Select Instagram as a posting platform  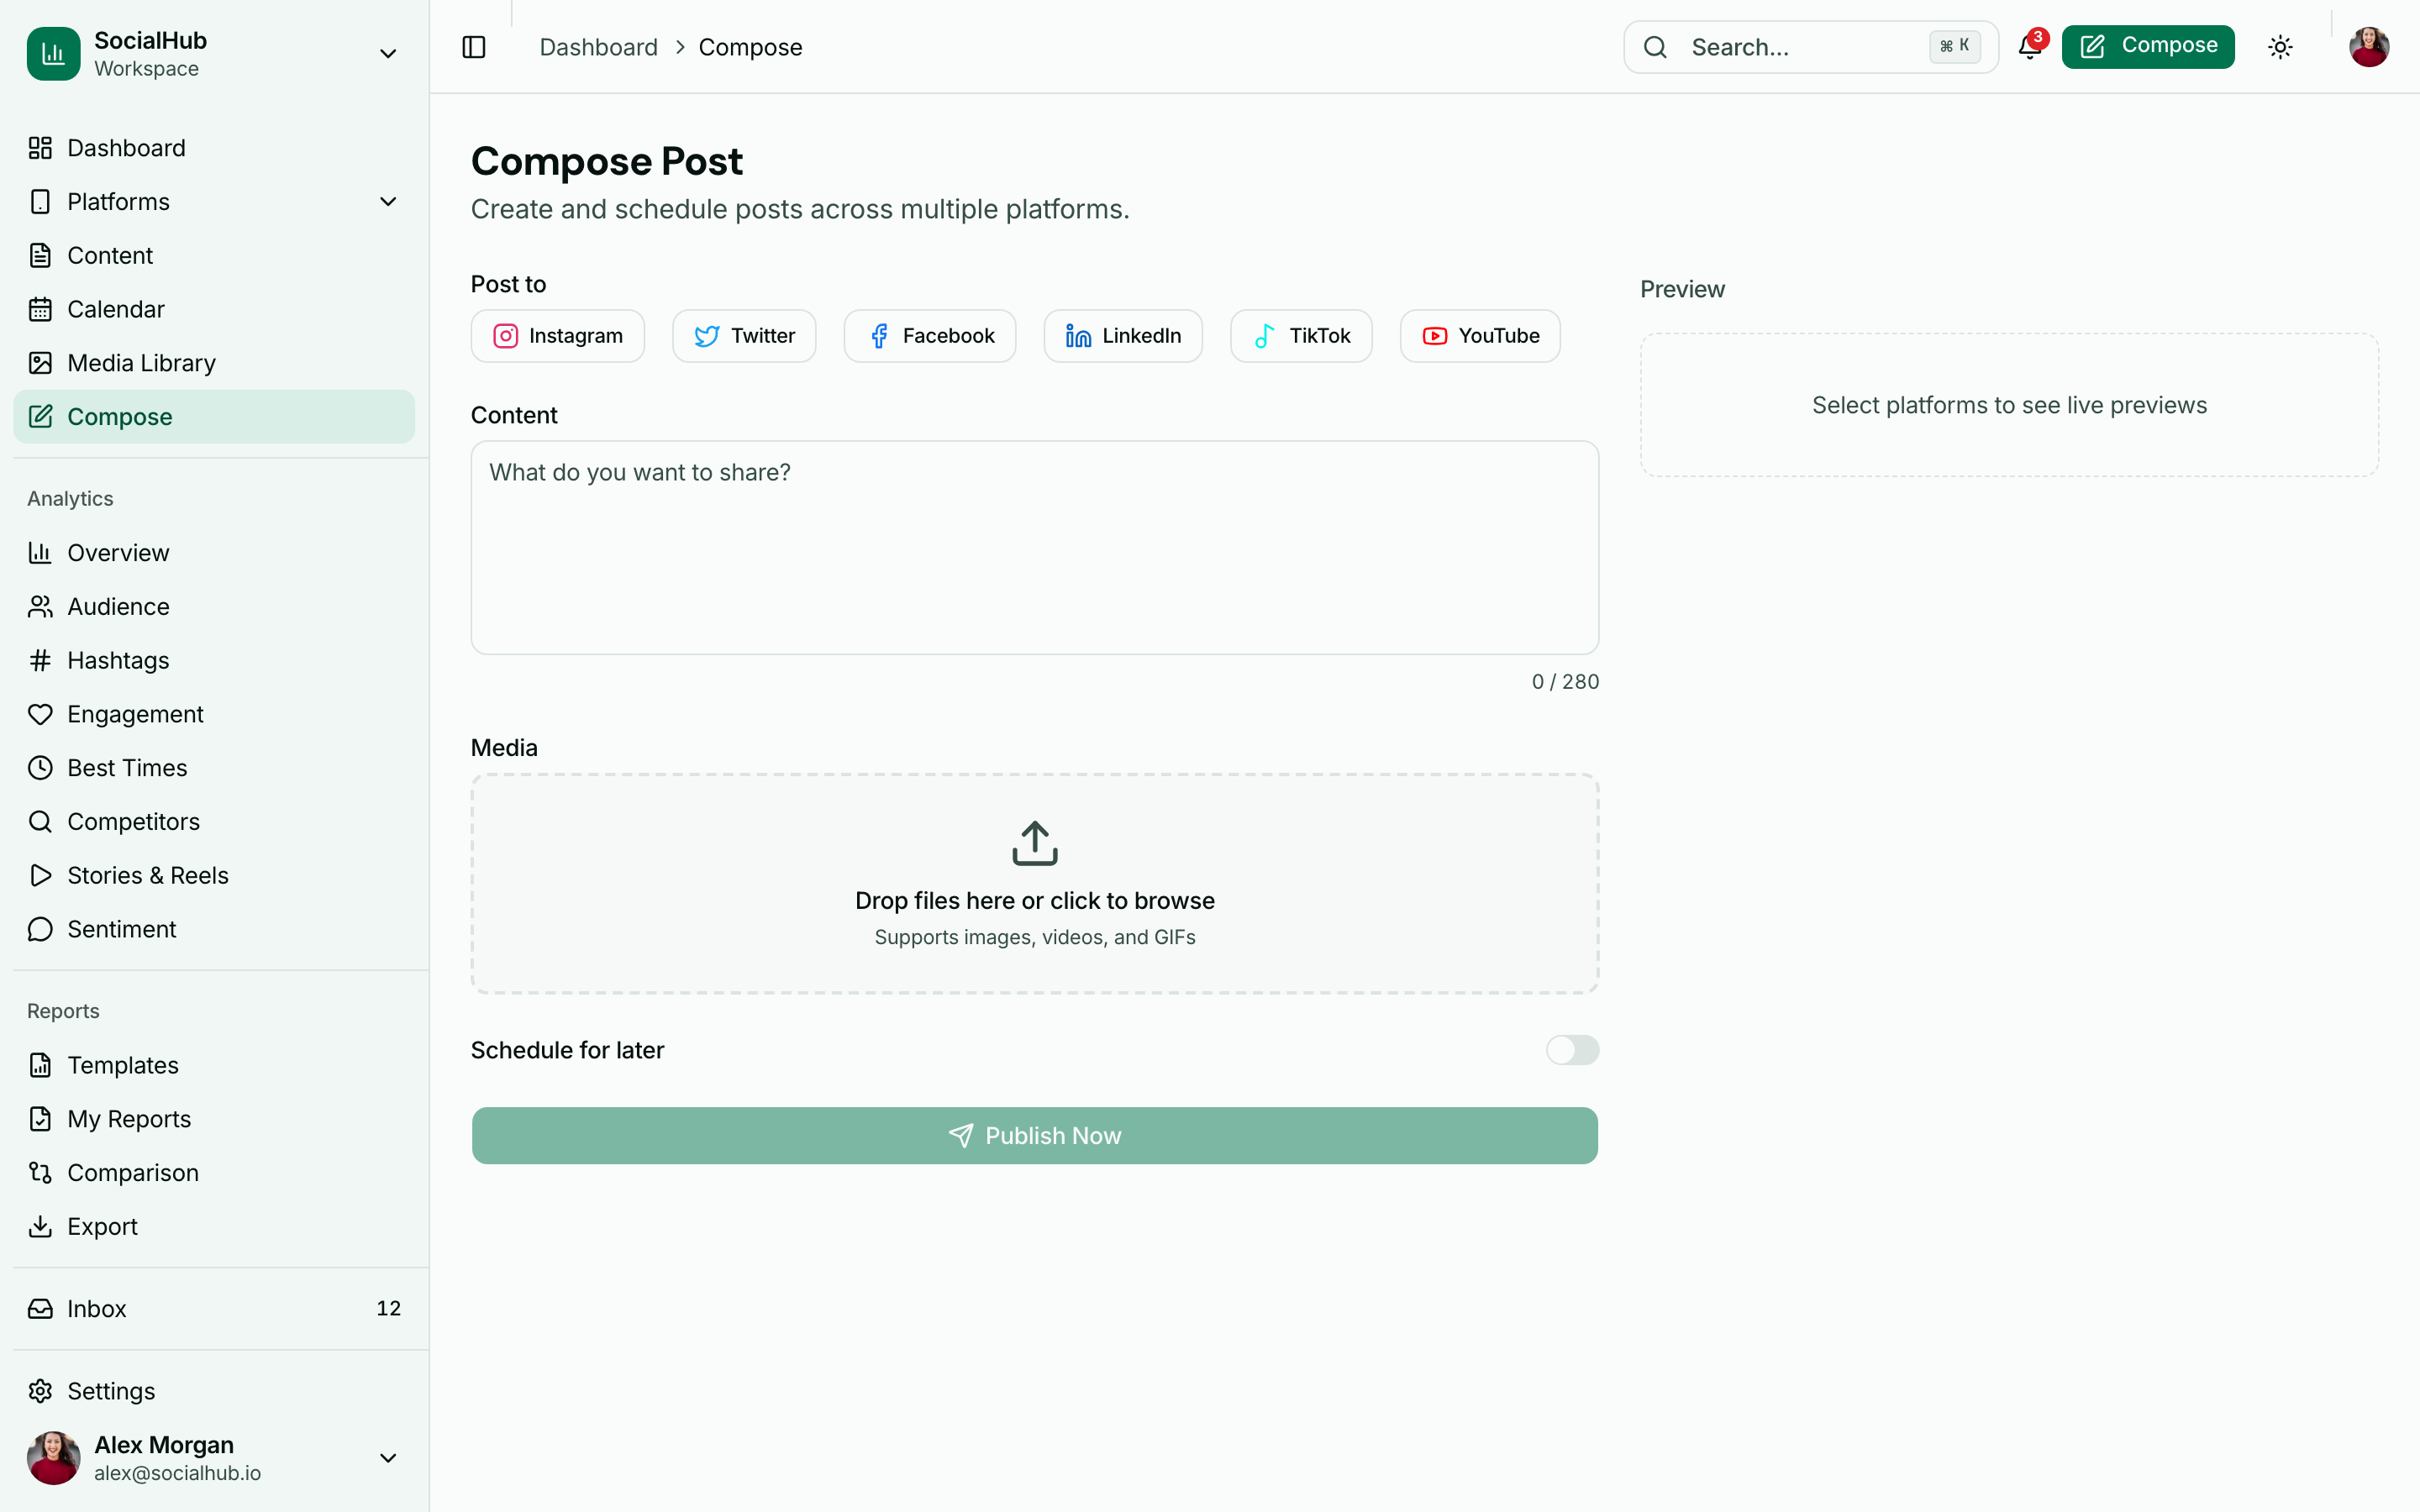tap(557, 335)
